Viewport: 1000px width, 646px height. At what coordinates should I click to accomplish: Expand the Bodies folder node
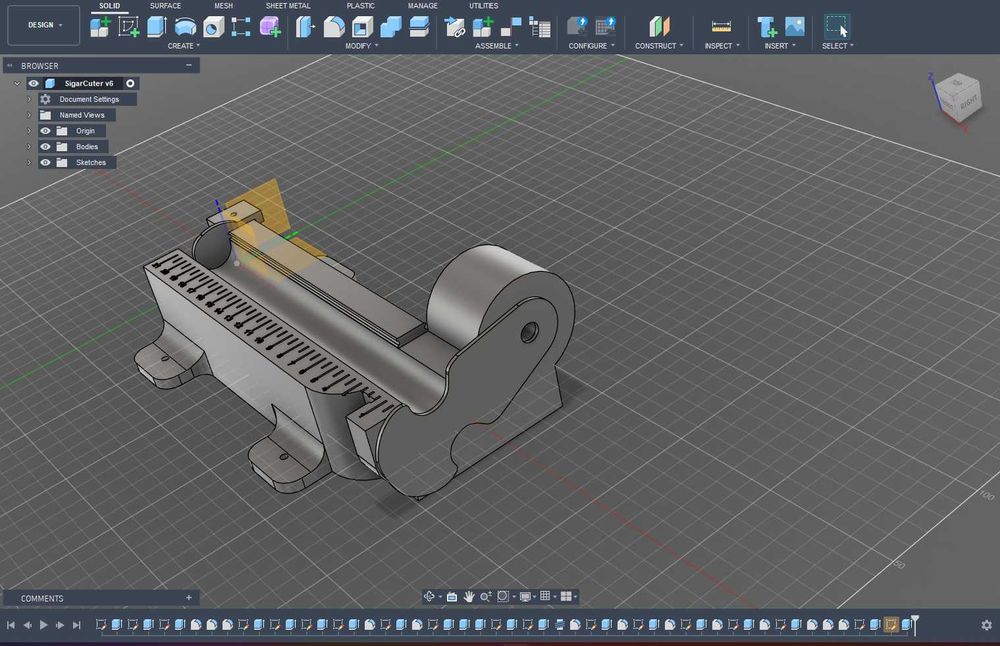[x=29, y=147]
